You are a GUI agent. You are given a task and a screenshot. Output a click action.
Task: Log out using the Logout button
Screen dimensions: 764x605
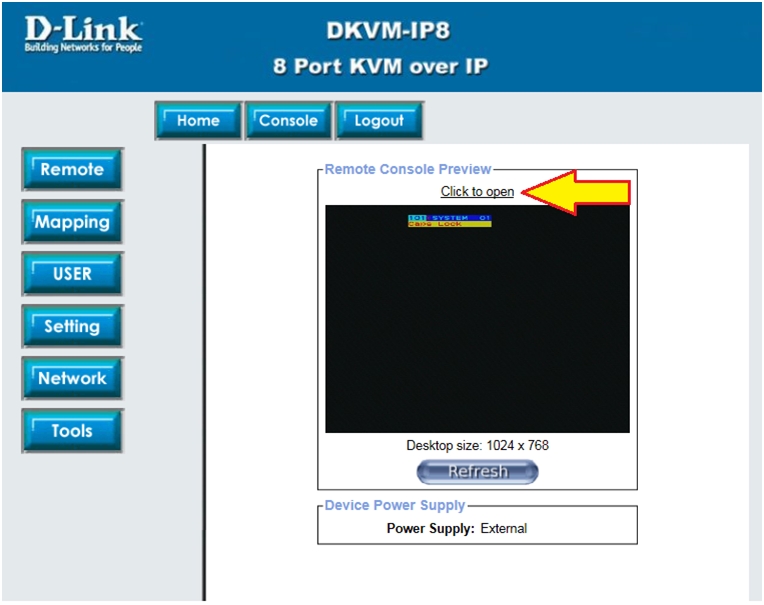379,121
